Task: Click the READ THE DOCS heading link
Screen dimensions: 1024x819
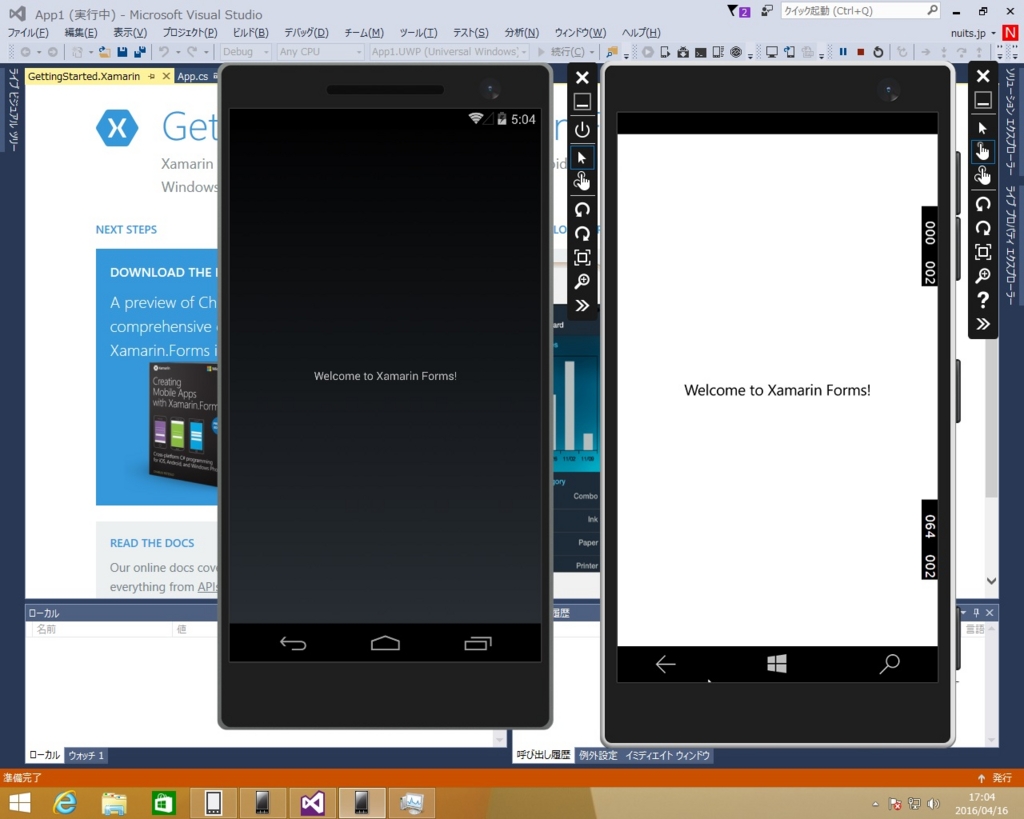Action: [152, 543]
